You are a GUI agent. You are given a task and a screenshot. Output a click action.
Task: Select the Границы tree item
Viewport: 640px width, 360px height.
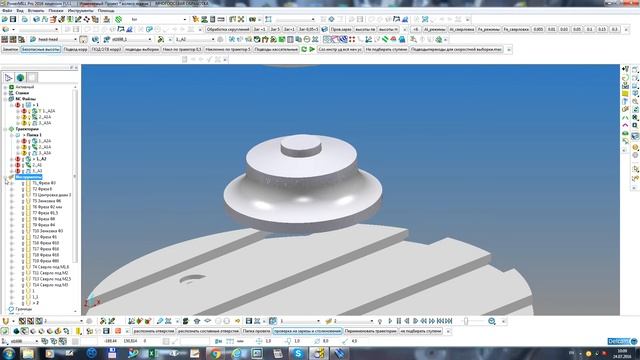click(23, 309)
